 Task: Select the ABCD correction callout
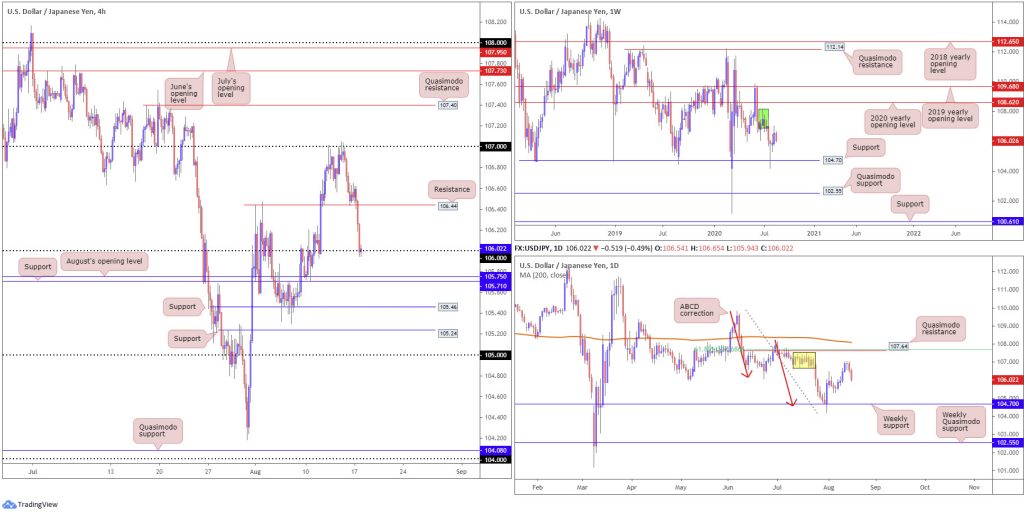697,311
